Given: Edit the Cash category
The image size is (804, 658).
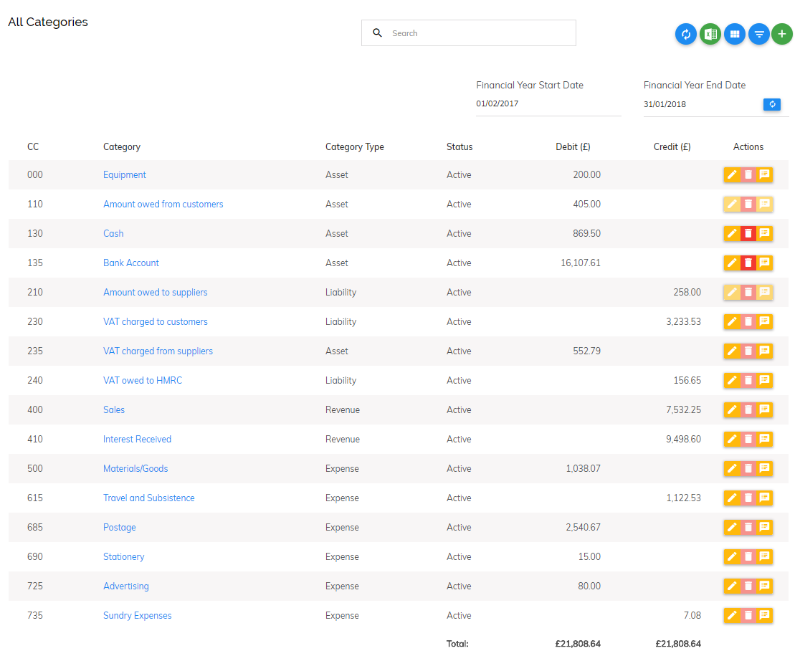Looking at the screenshot, I should (732, 234).
